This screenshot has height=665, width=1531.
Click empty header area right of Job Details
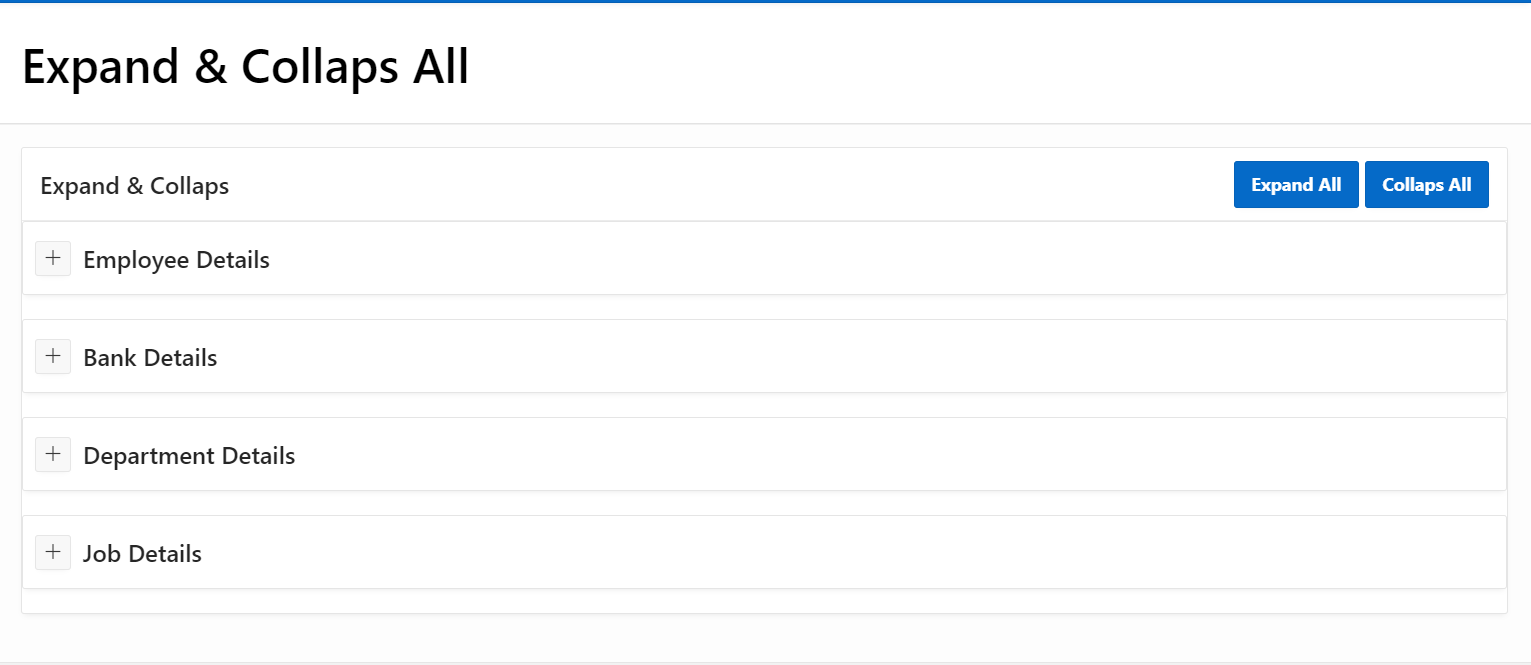pyautogui.click(x=850, y=553)
